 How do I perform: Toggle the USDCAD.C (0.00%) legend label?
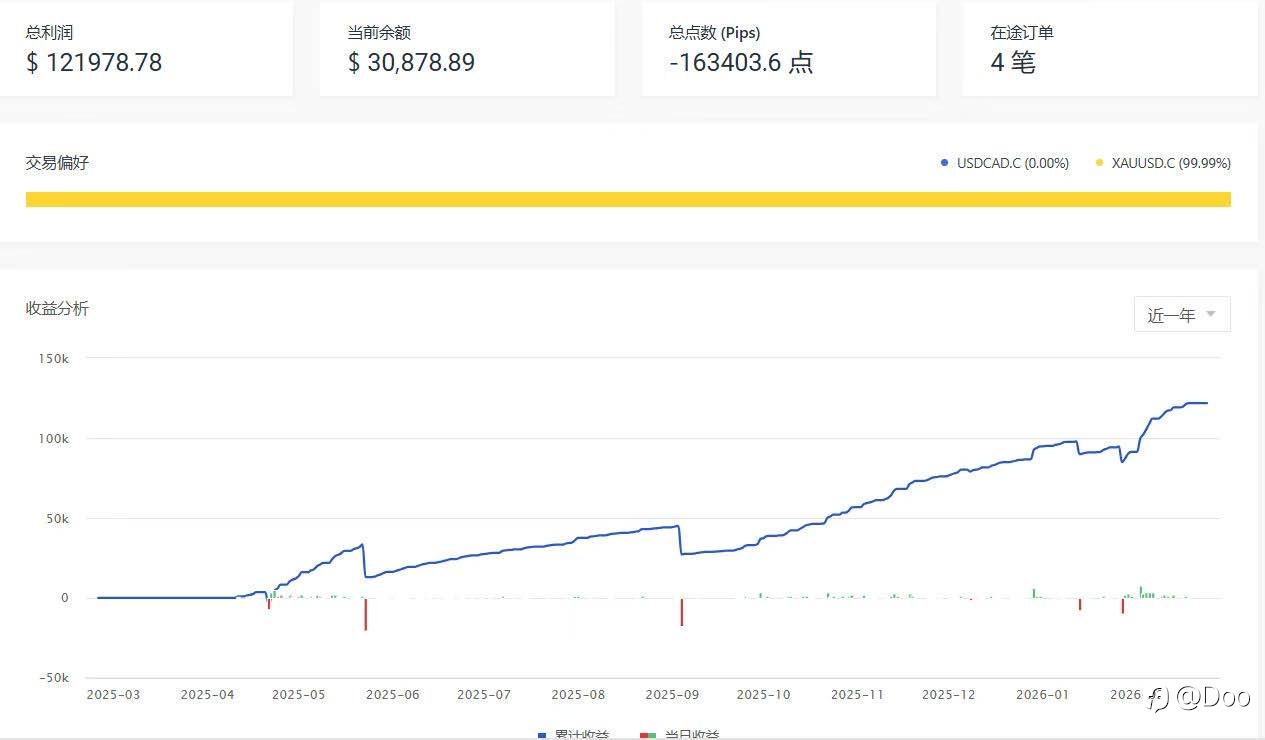click(1012, 163)
